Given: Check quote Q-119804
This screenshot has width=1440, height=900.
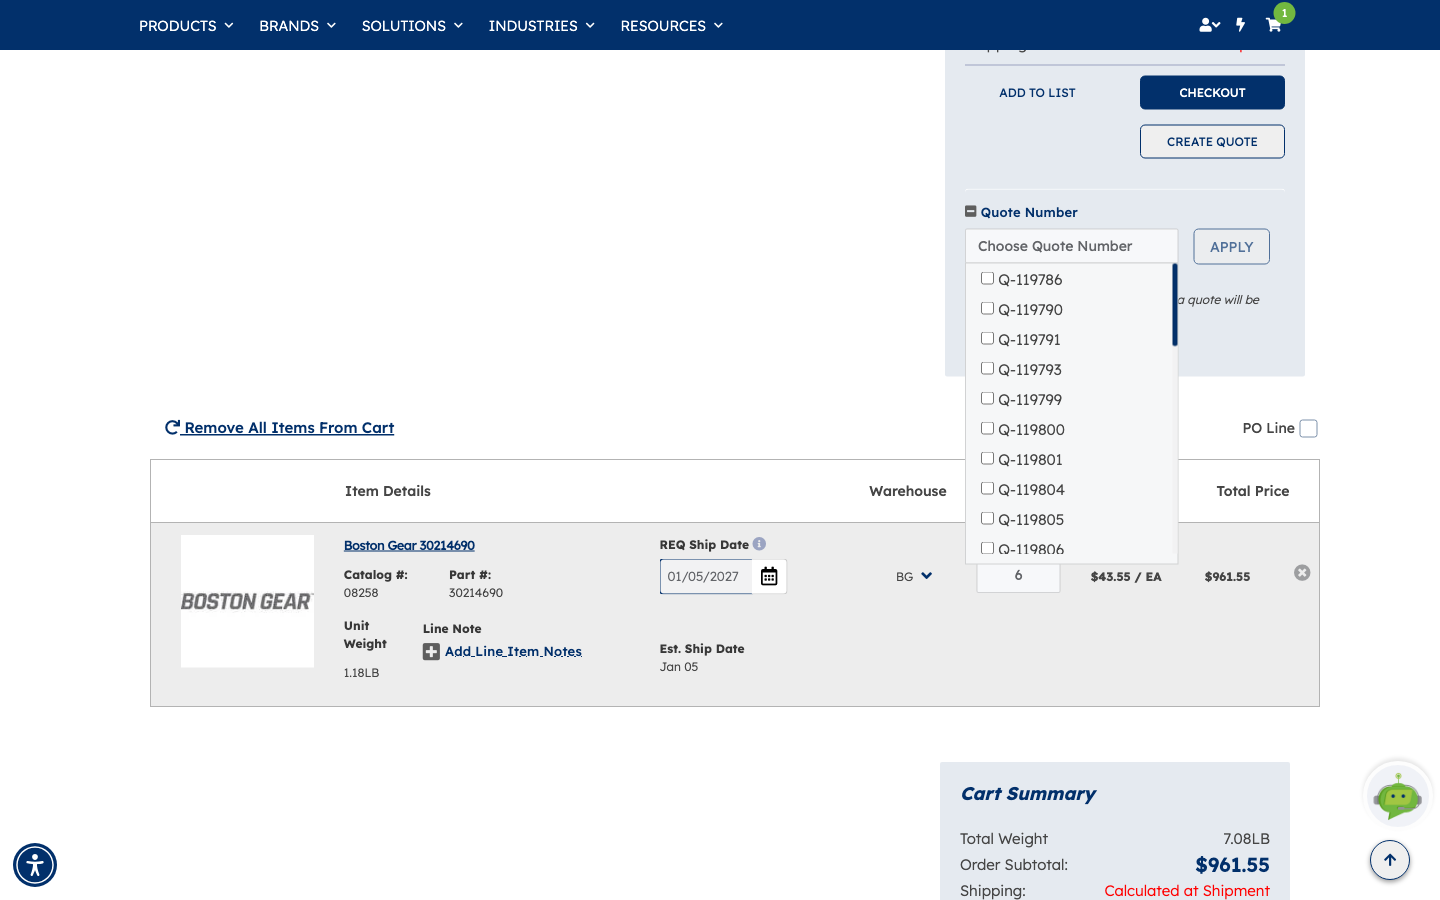Looking at the screenshot, I should click(x=987, y=489).
